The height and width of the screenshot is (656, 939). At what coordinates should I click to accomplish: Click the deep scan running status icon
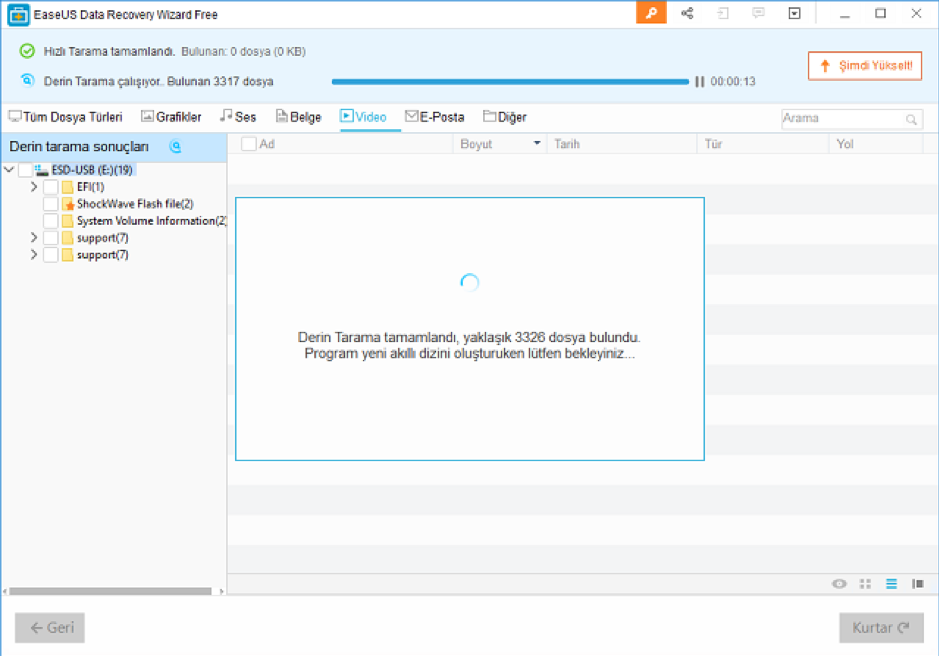coord(27,80)
